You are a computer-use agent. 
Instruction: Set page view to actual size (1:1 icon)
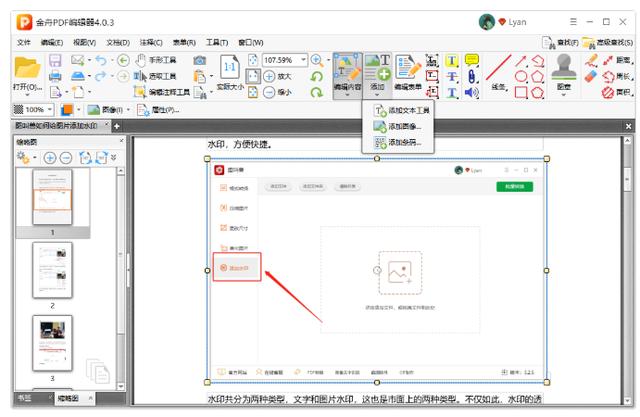(x=230, y=73)
